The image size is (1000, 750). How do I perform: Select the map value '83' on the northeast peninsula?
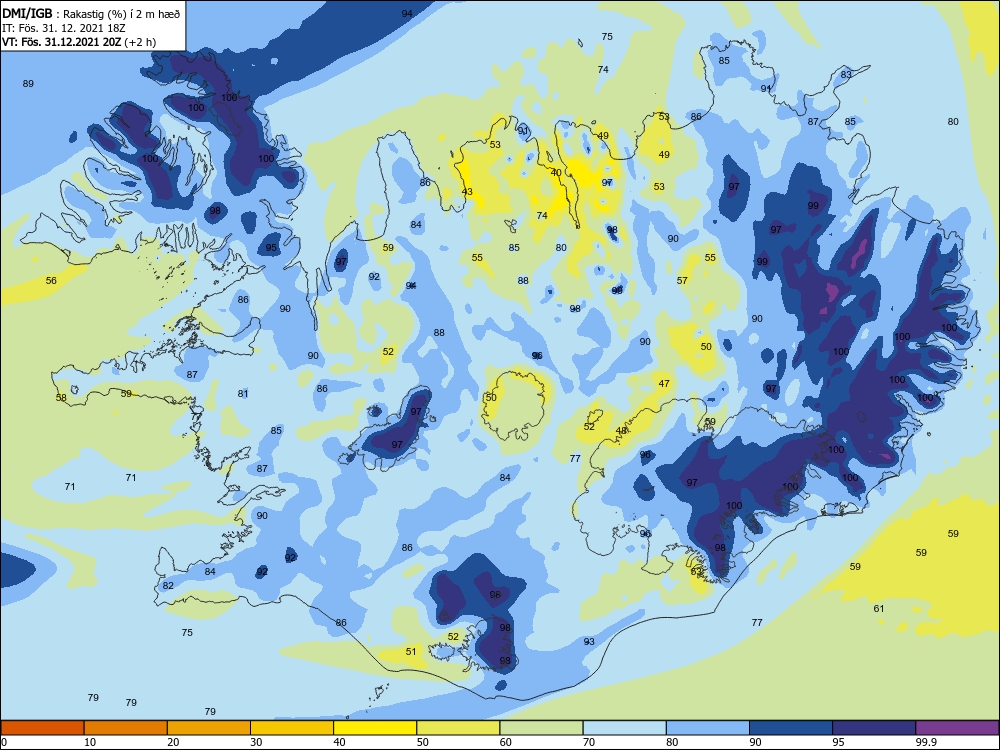[x=846, y=75]
